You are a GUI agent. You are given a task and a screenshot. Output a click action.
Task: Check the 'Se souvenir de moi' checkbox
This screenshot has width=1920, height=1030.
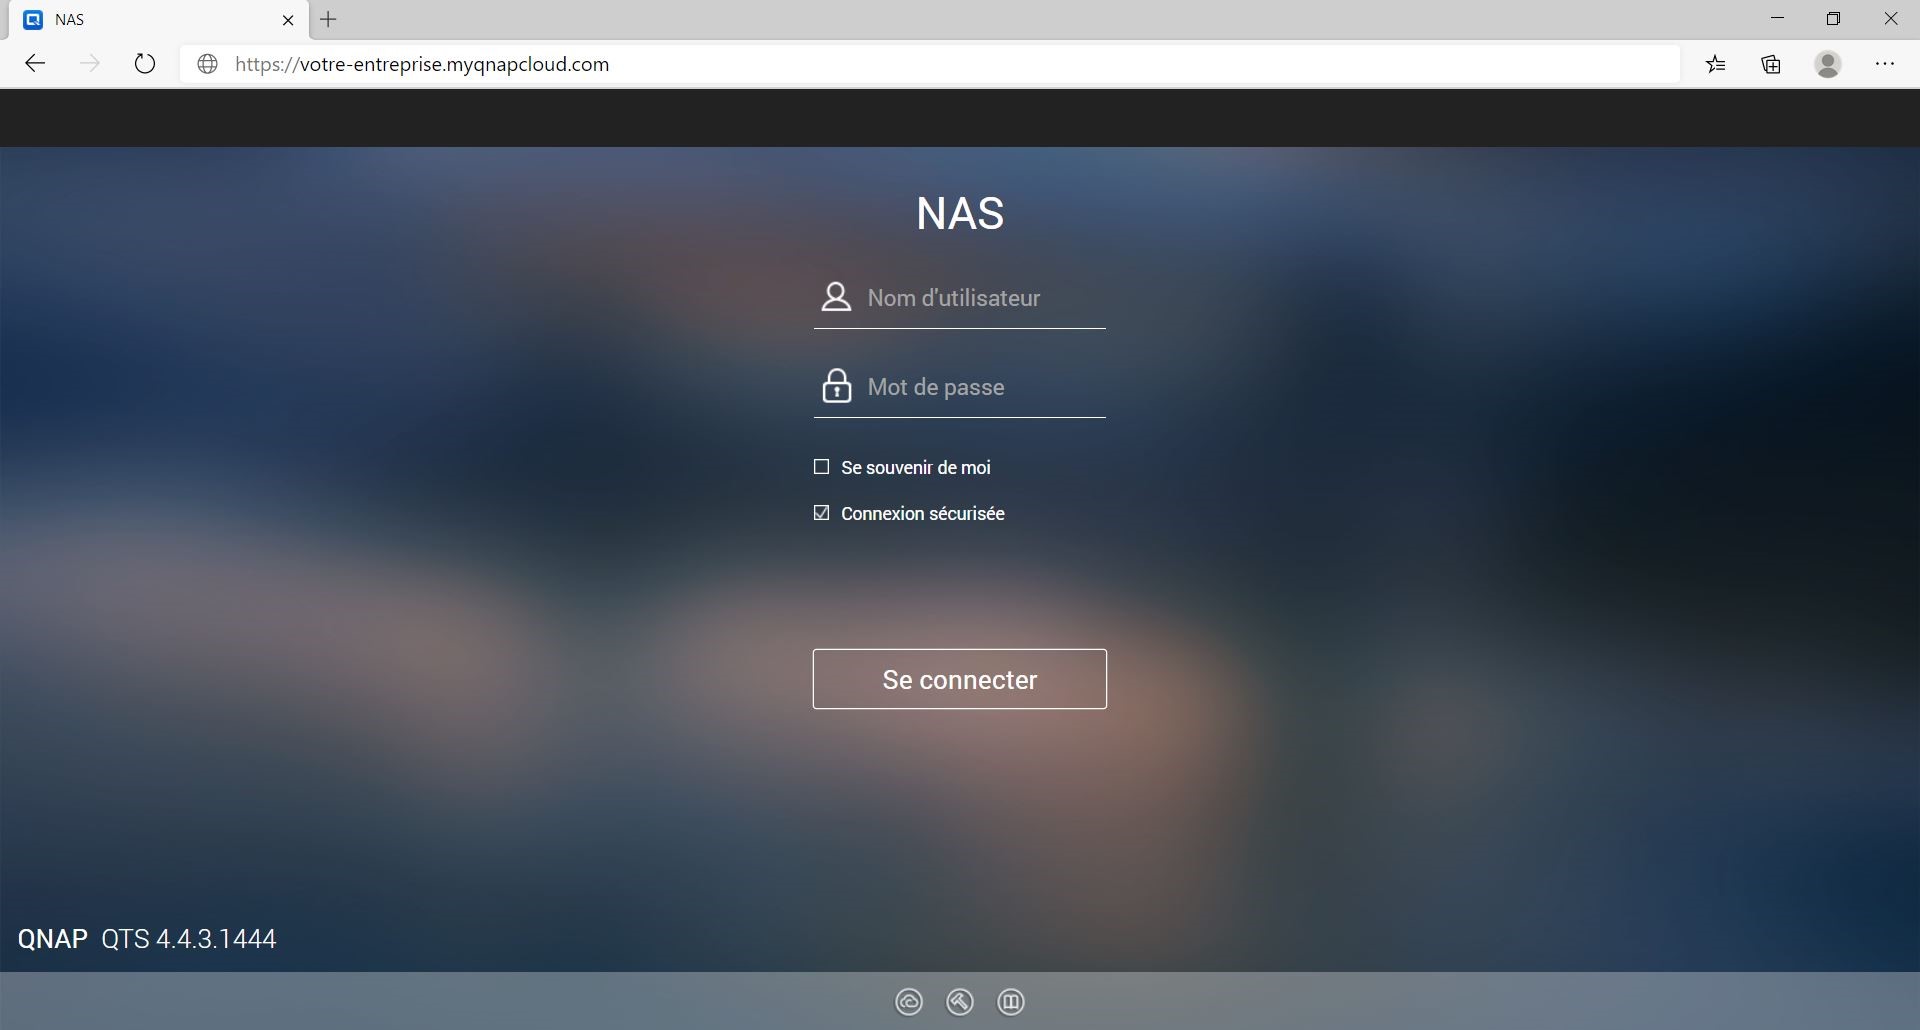[x=822, y=467]
